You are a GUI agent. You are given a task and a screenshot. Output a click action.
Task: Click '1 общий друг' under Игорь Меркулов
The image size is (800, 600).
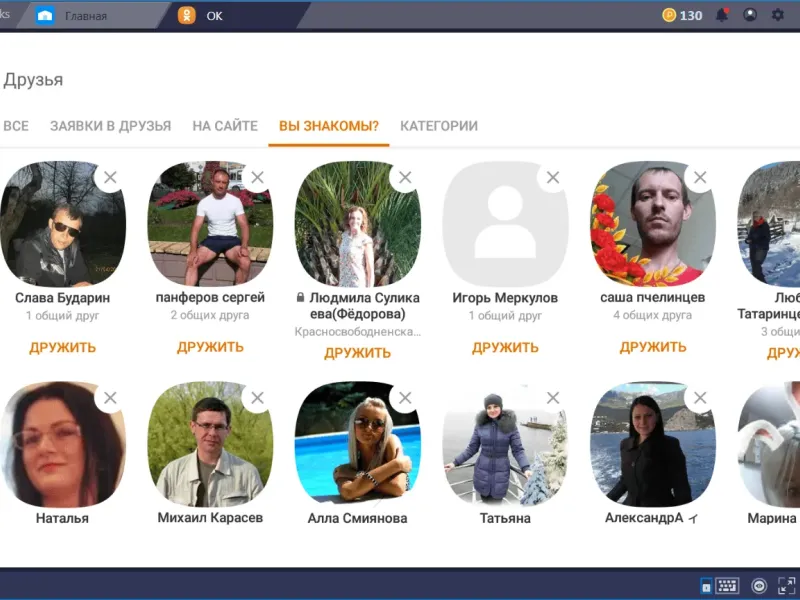[x=505, y=316]
